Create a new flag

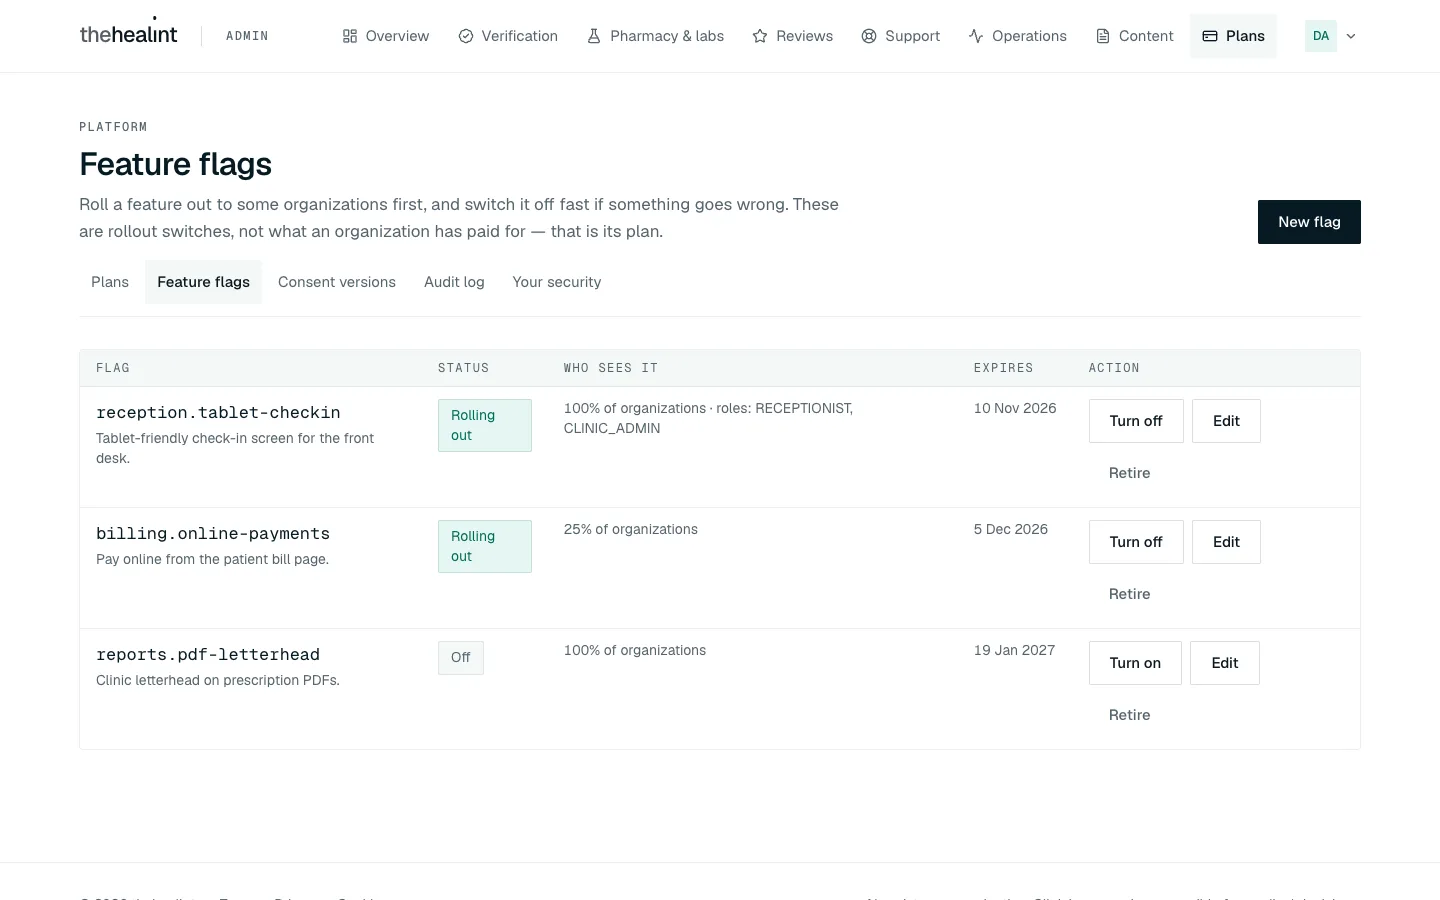1309,222
